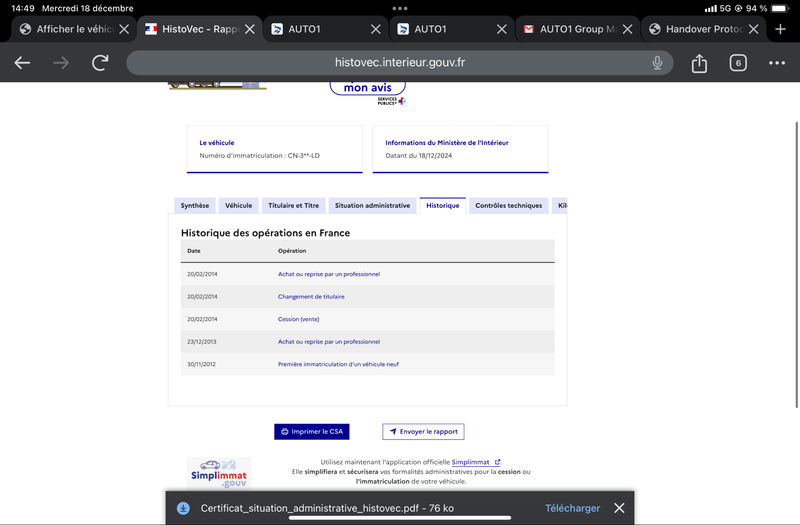Open the Contrôles techniques tab
Image resolution: width=800 pixels, height=525 pixels.
click(x=509, y=206)
